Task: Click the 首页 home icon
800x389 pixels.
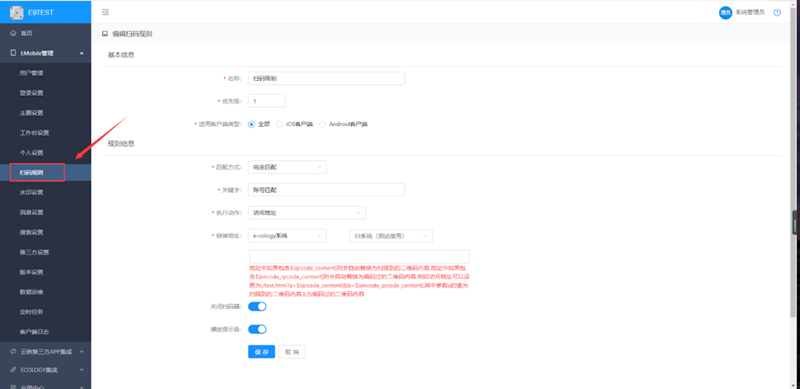Action: (14, 33)
